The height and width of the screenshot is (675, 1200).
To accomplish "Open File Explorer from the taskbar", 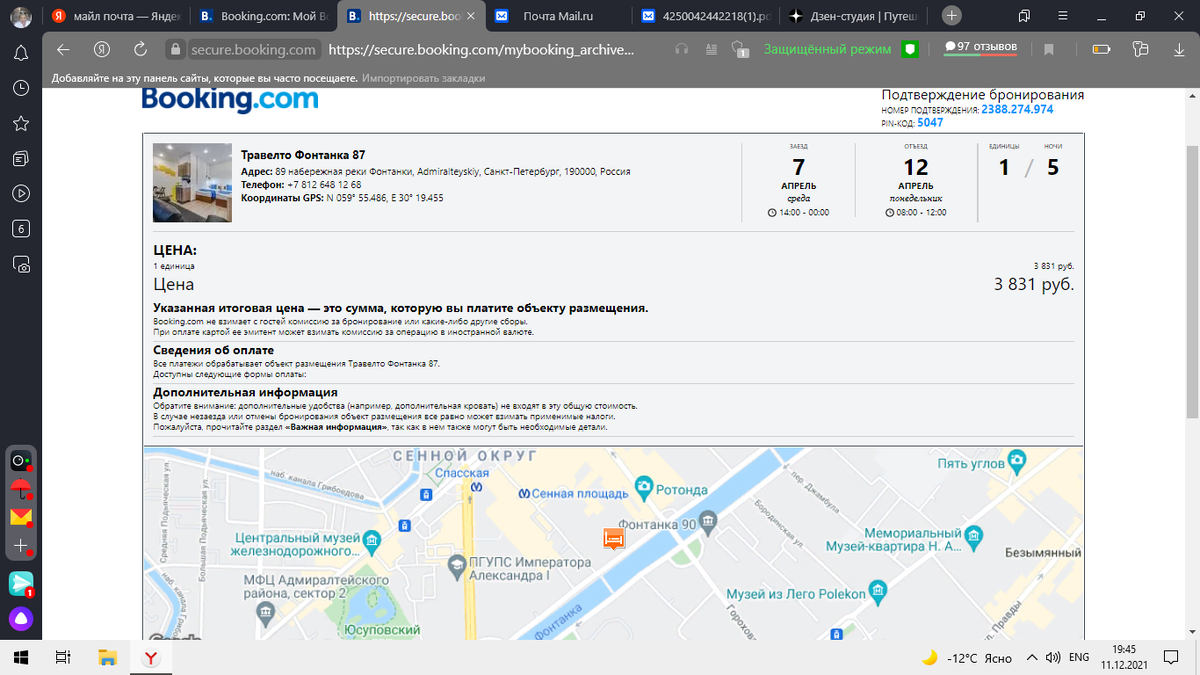I will coord(107,658).
